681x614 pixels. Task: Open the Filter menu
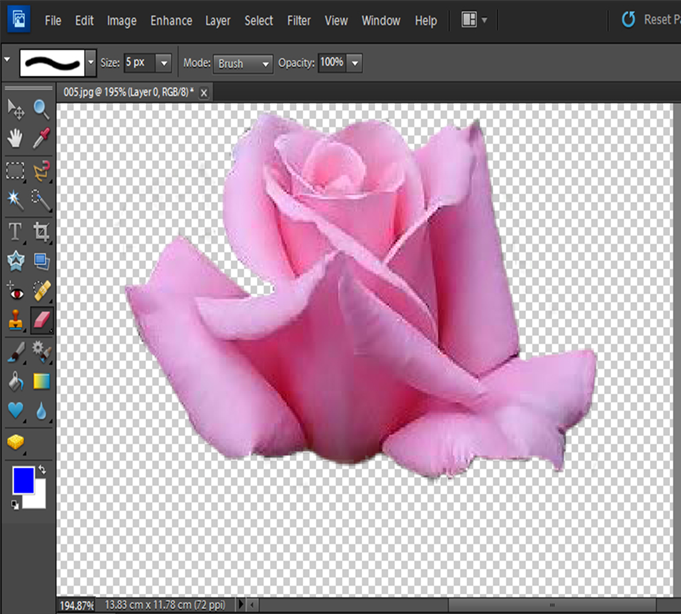pyautogui.click(x=299, y=20)
